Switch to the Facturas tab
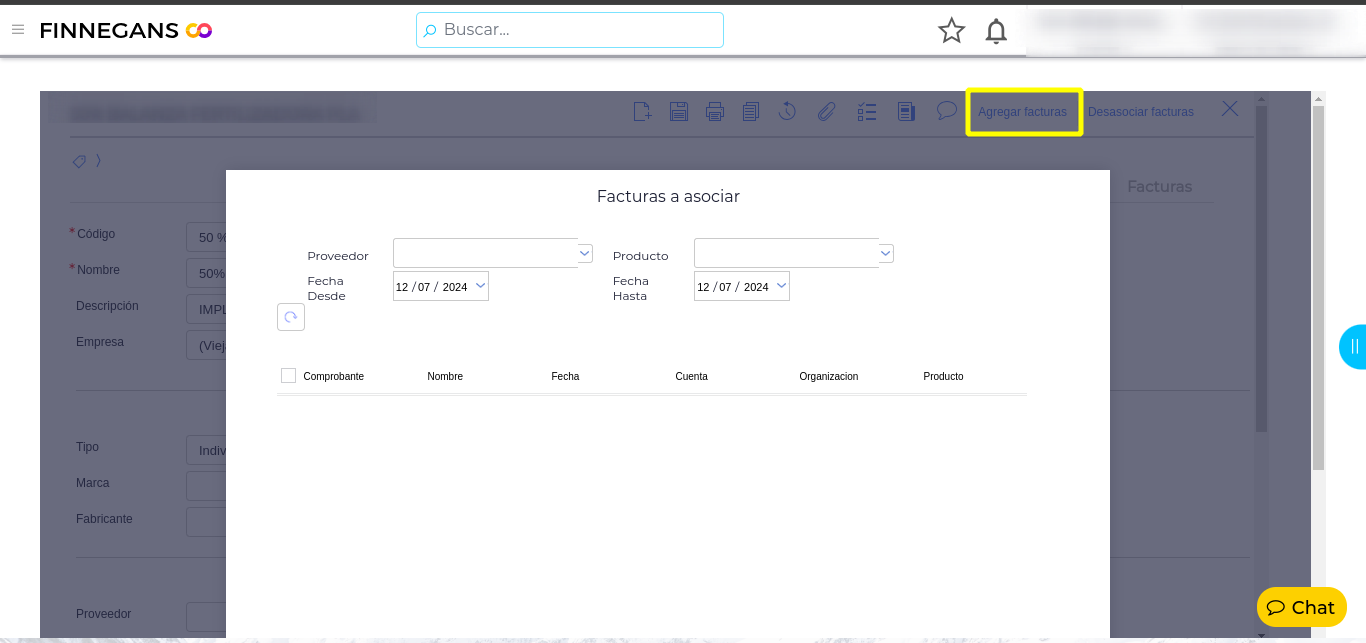The height and width of the screenshot is (643, 1366). (1159, 186)
